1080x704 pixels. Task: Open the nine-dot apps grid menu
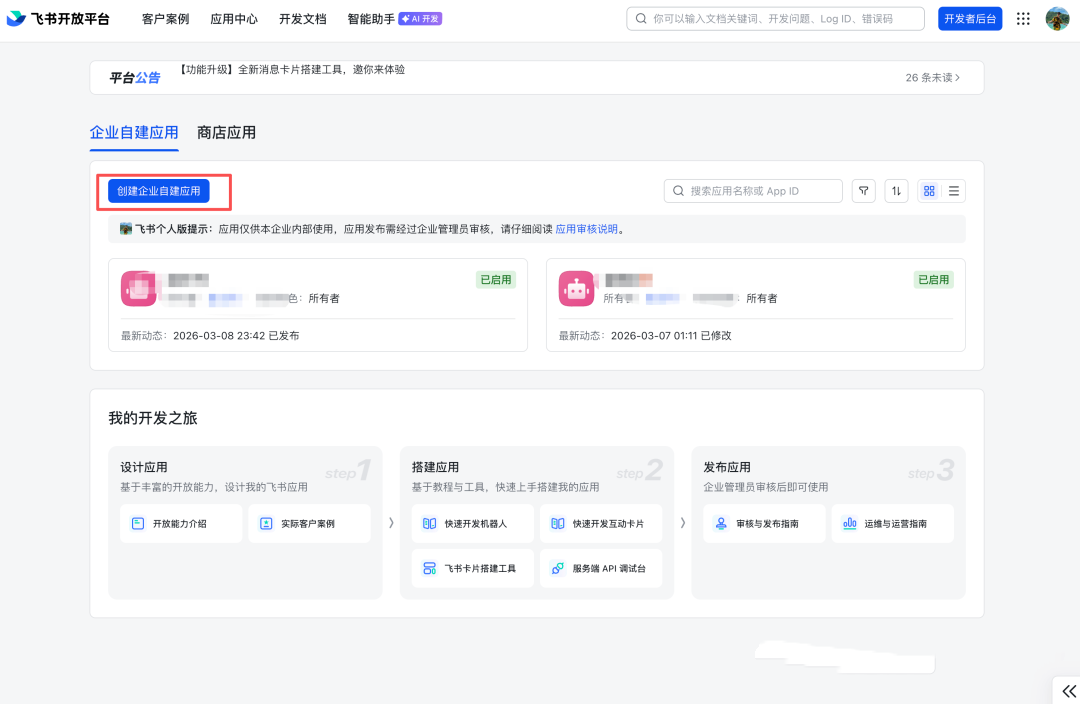tap(1023, 19)
